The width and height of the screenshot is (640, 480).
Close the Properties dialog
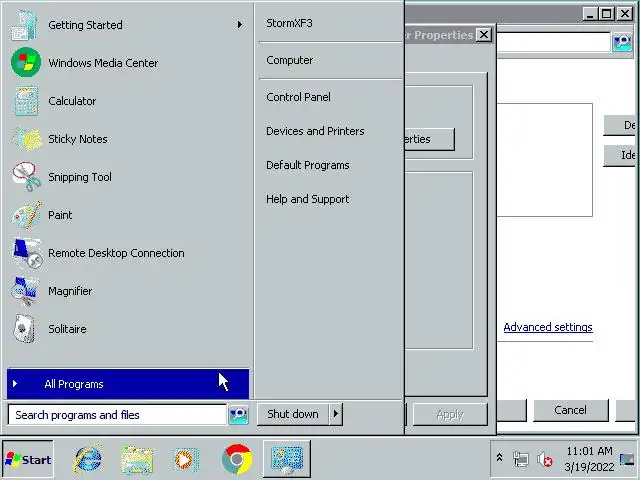click(x=484, y=35)
